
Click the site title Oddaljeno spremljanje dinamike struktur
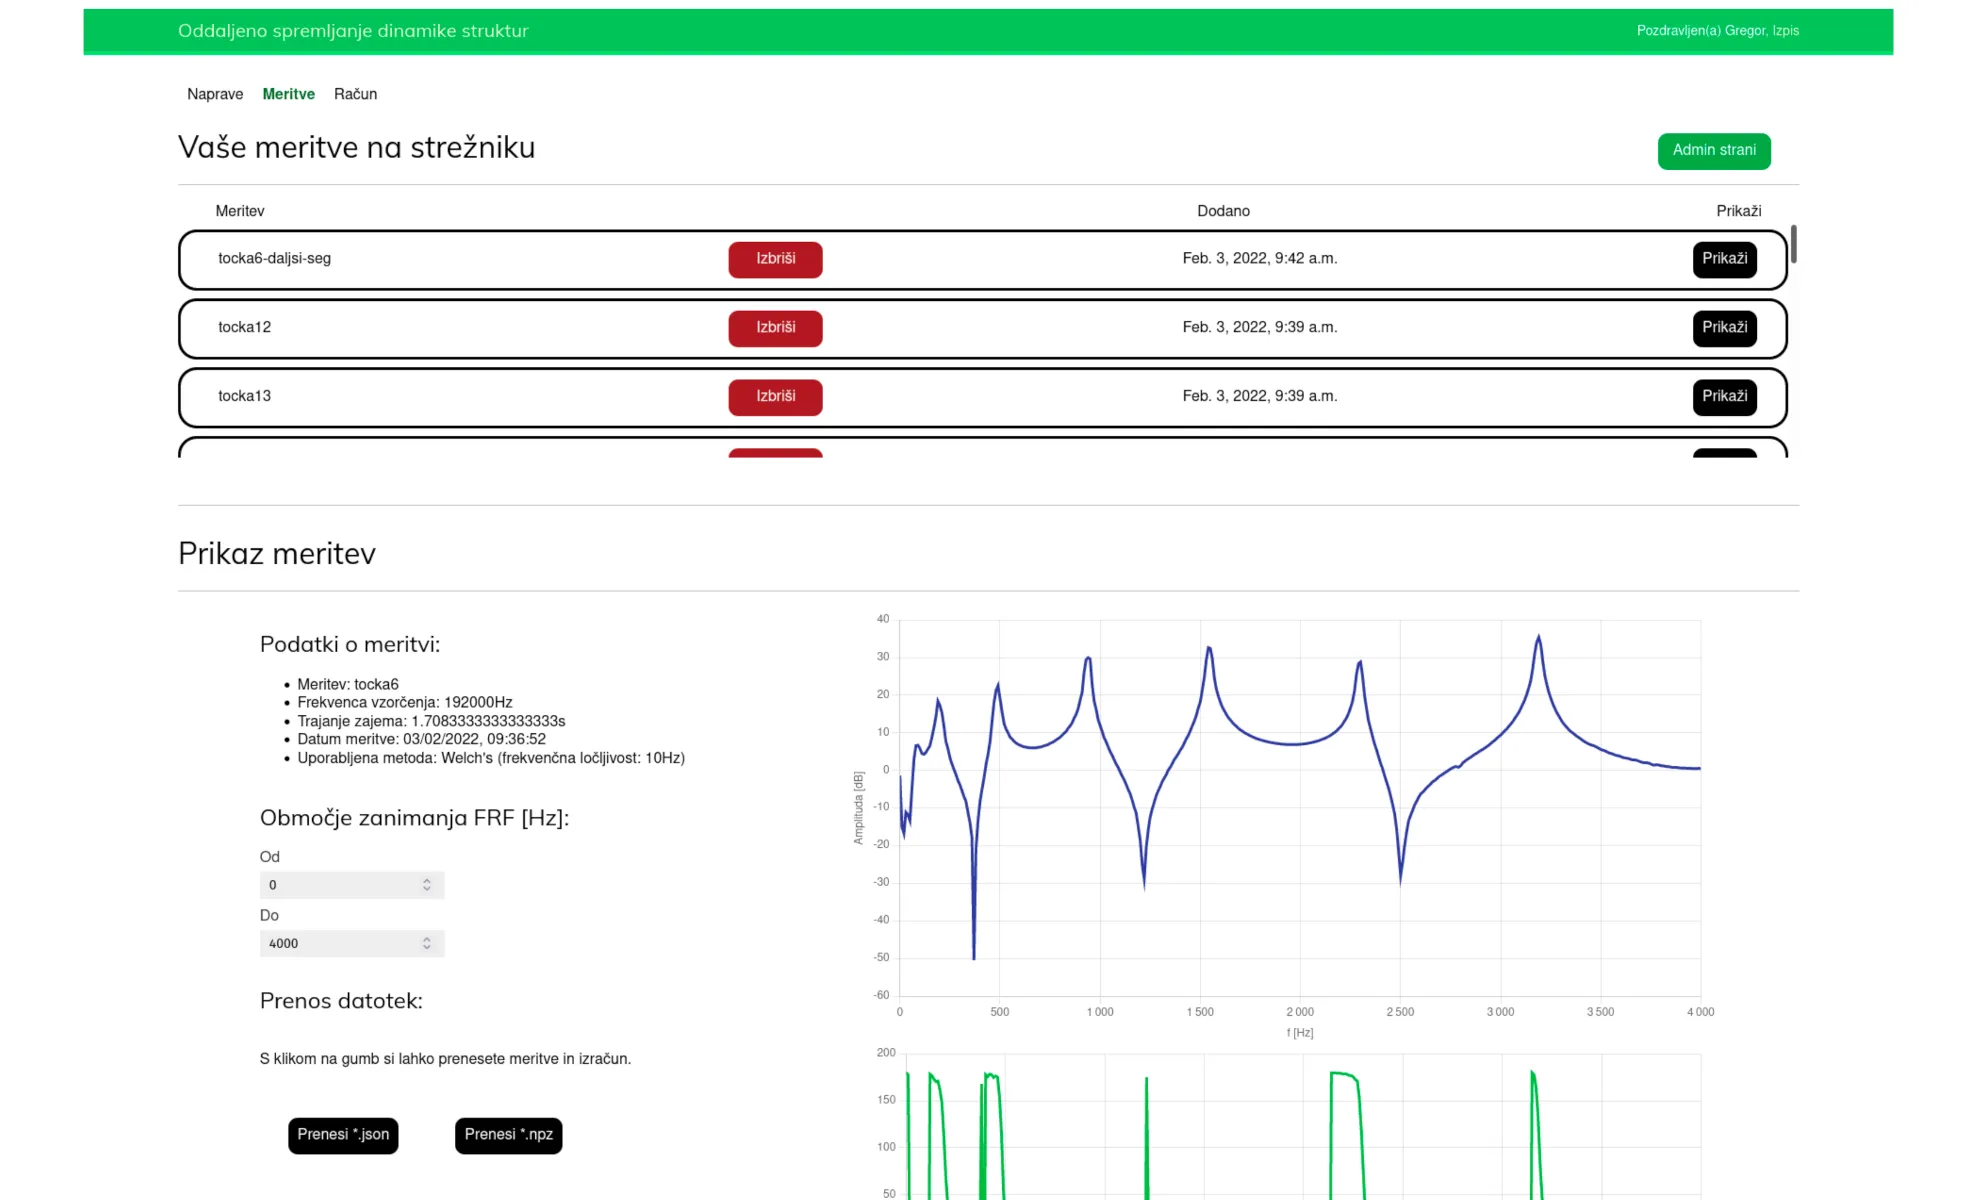coord(353,31)
